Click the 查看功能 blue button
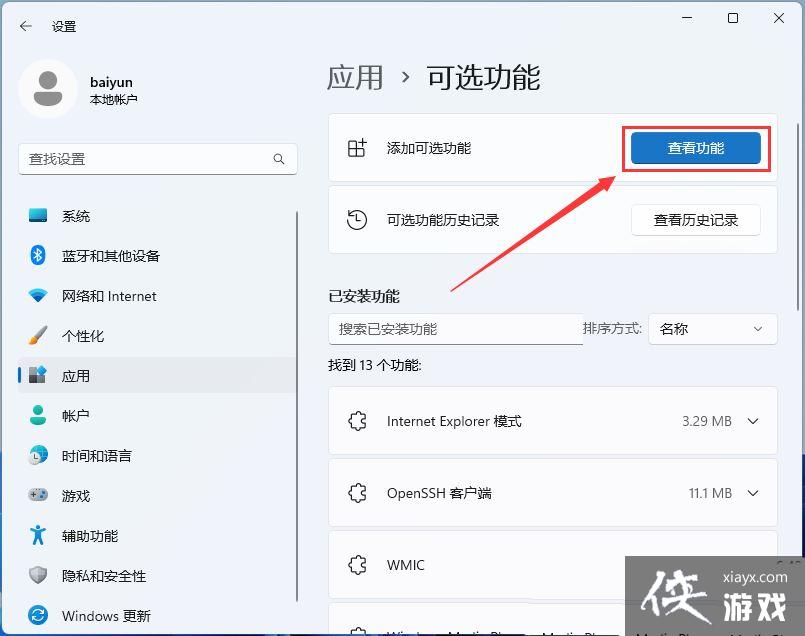The height and width of the screenshot is (636, 805). point(695,147)
